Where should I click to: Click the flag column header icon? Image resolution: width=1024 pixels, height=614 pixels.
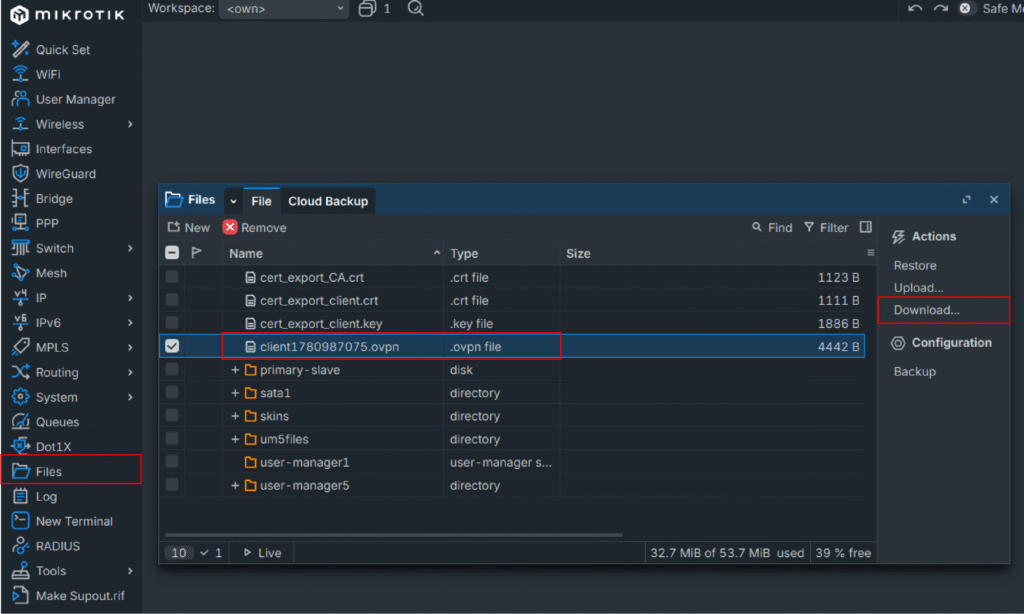[197, 253]
